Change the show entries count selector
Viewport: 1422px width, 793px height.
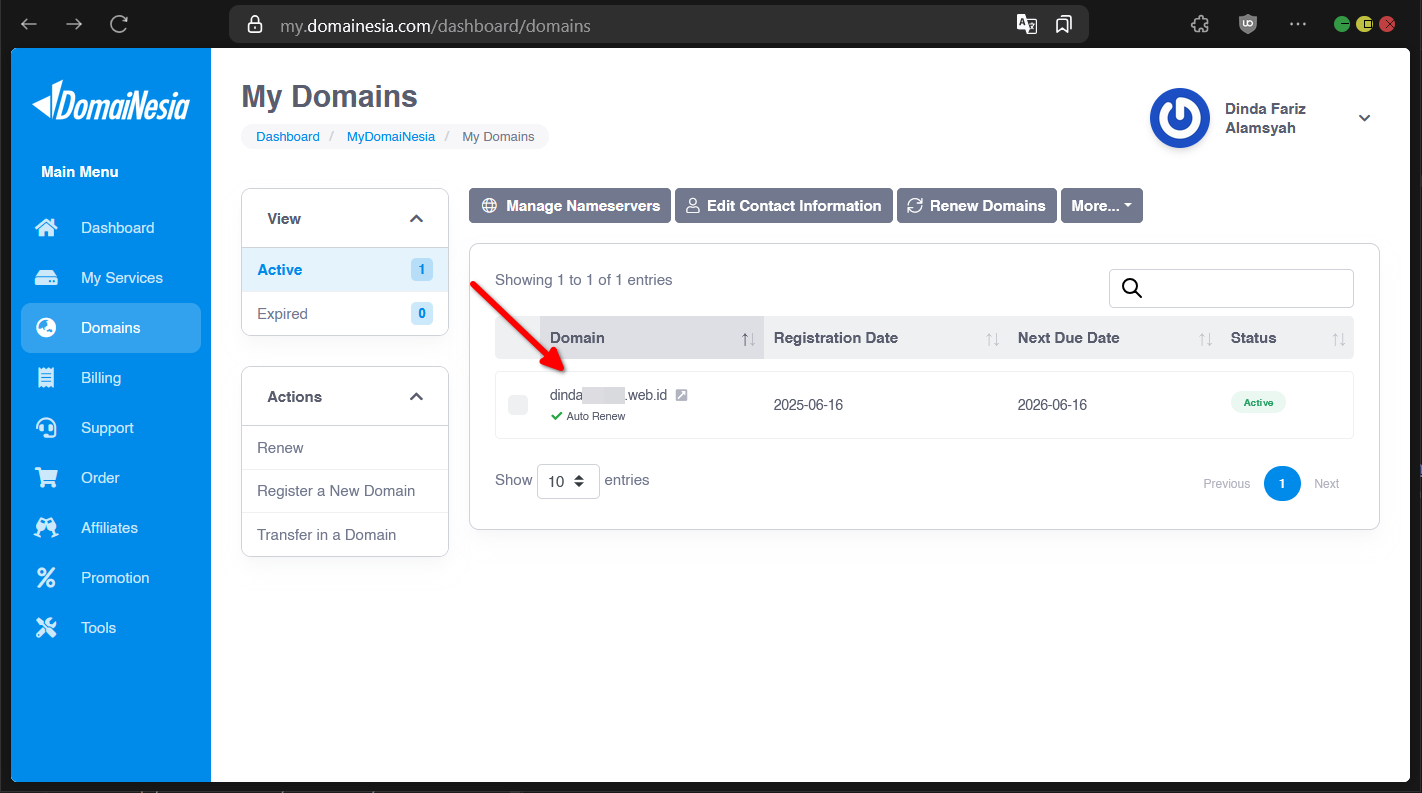coord(568,481)
